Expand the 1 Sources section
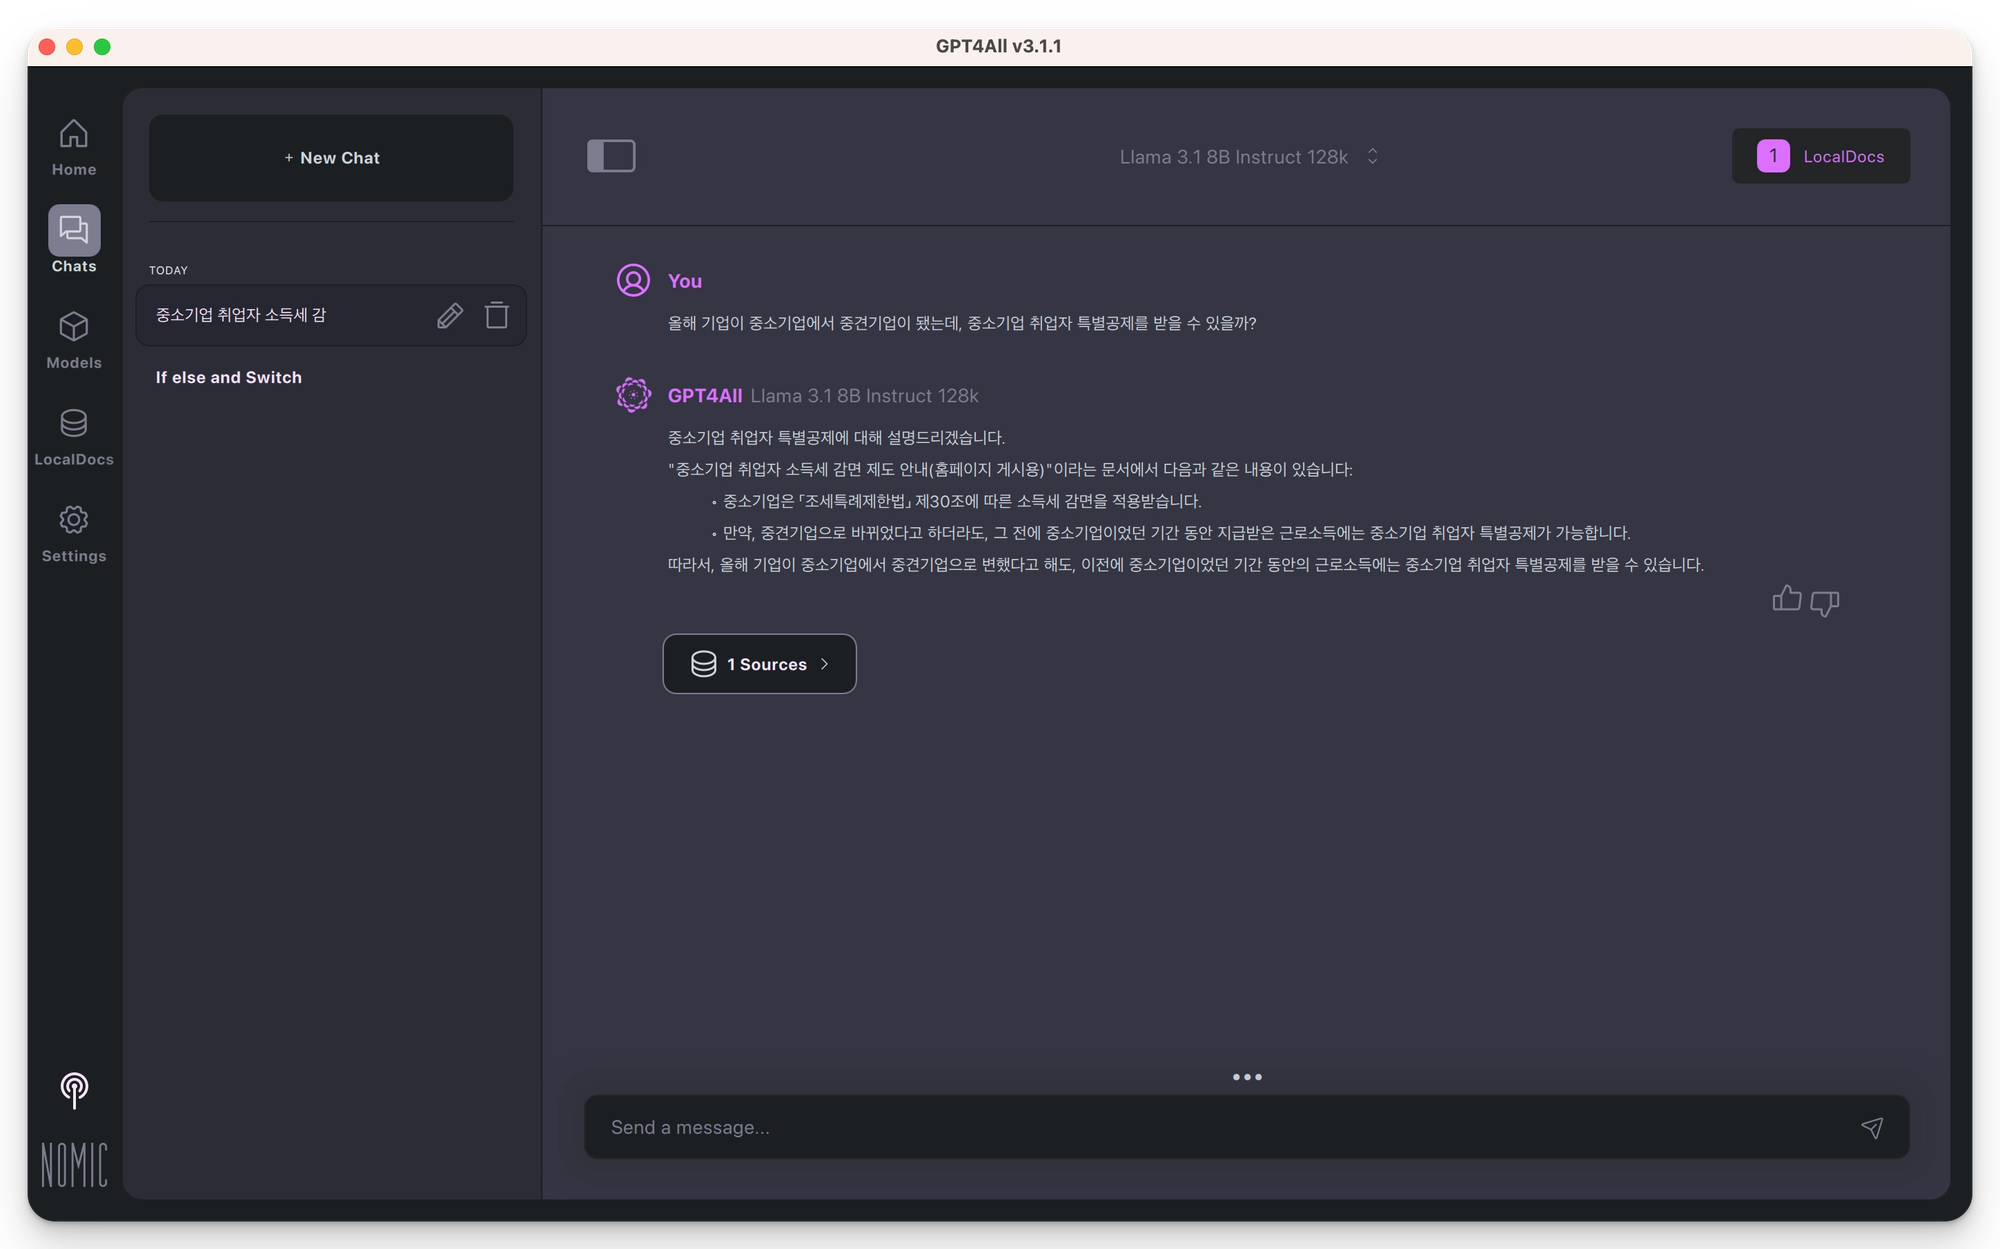 pos(759,664)
